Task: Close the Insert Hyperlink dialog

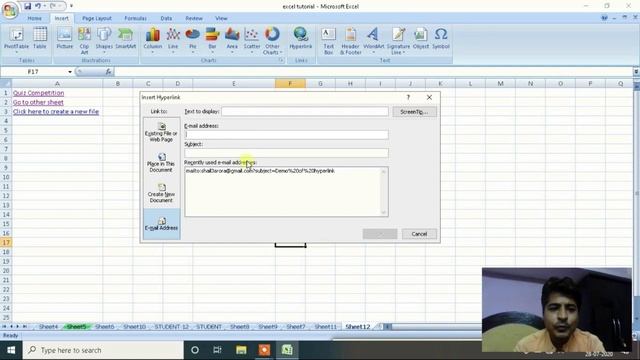Action: coord(429,97)
